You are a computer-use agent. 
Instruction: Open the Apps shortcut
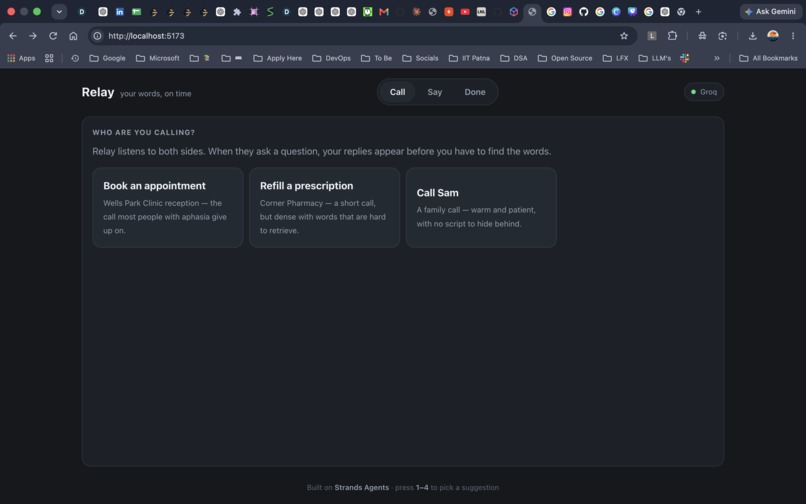(21, 58)
